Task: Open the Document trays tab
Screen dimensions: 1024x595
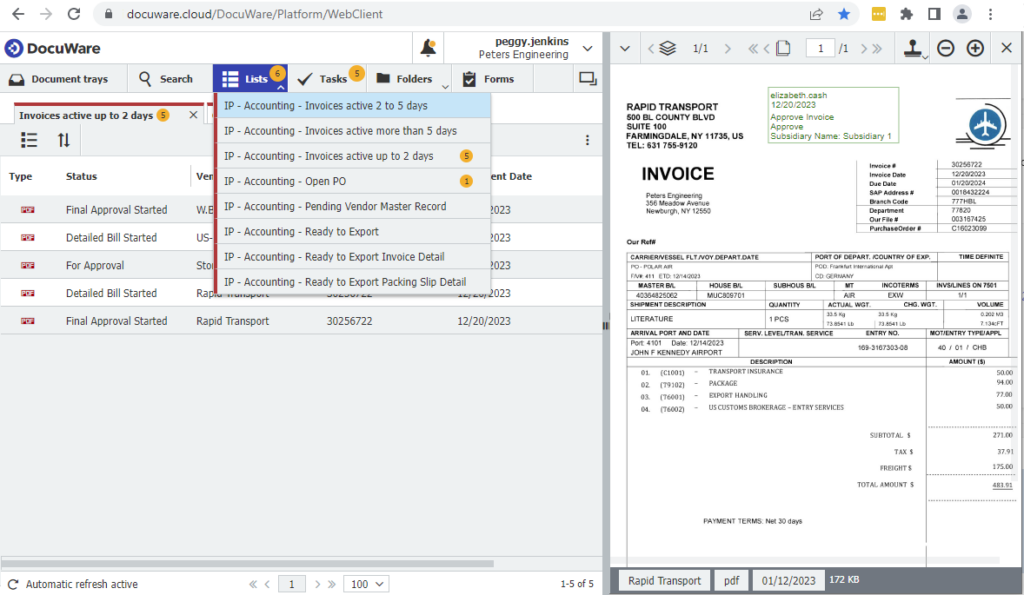Action: click(x=59, y=79)
